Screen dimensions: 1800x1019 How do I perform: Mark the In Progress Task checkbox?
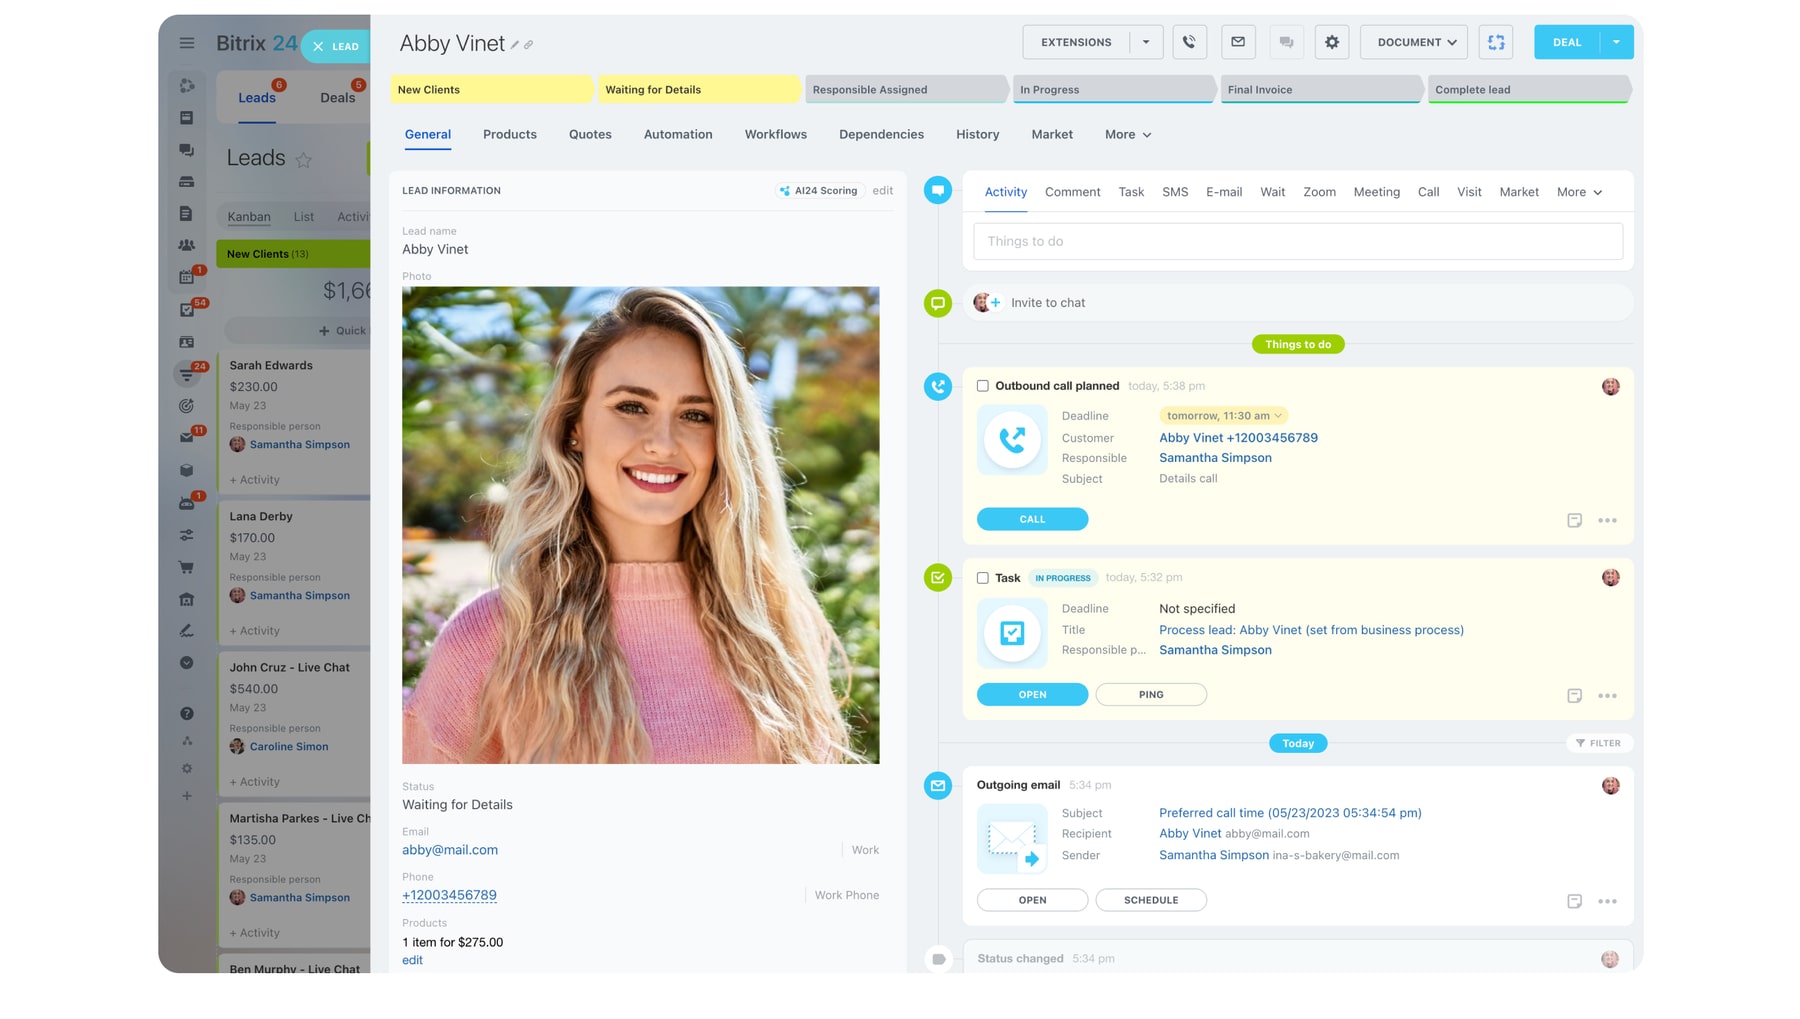(x=983, y=578)
